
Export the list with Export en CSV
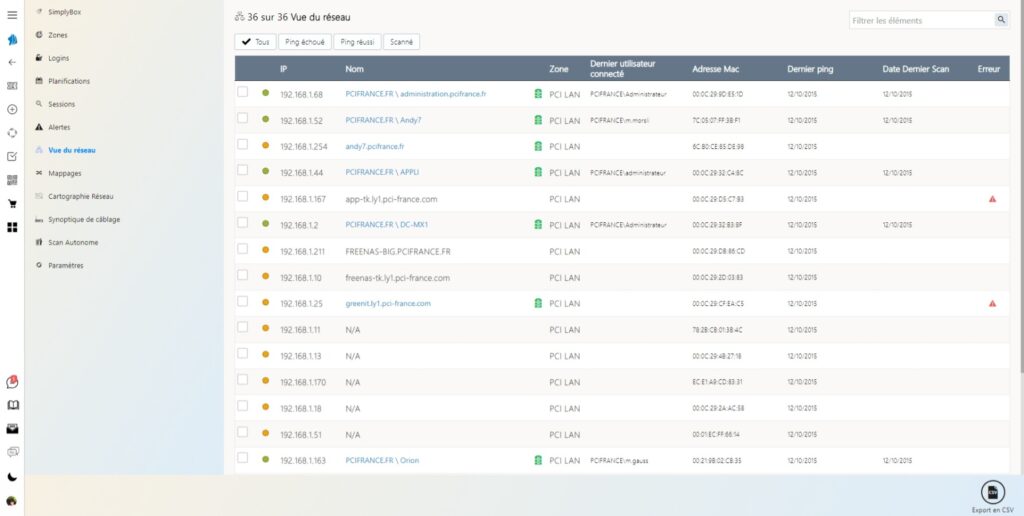992,494
